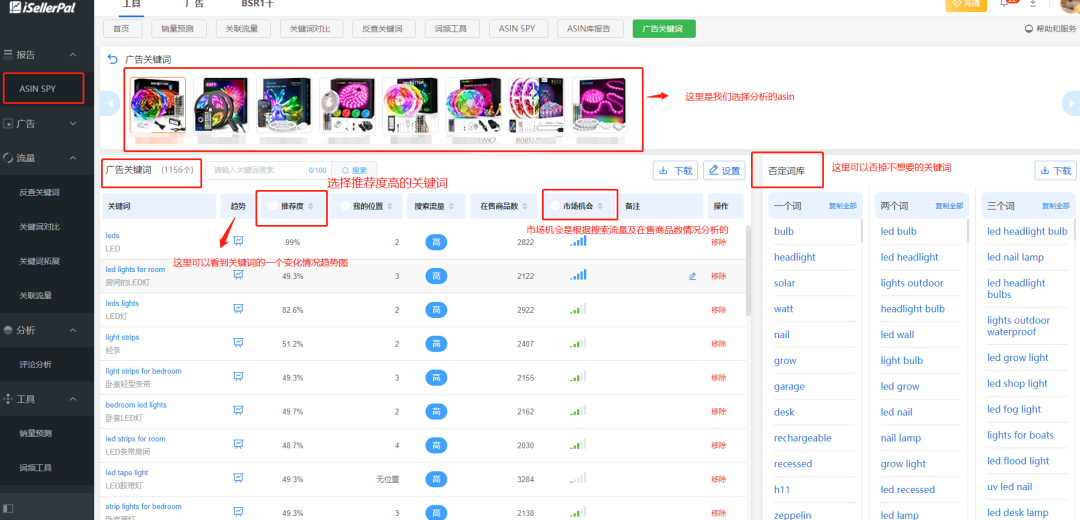Toggle the 推荐度 column radio circle
This screenshot has width=1080, height=520.
coord(273,206)
